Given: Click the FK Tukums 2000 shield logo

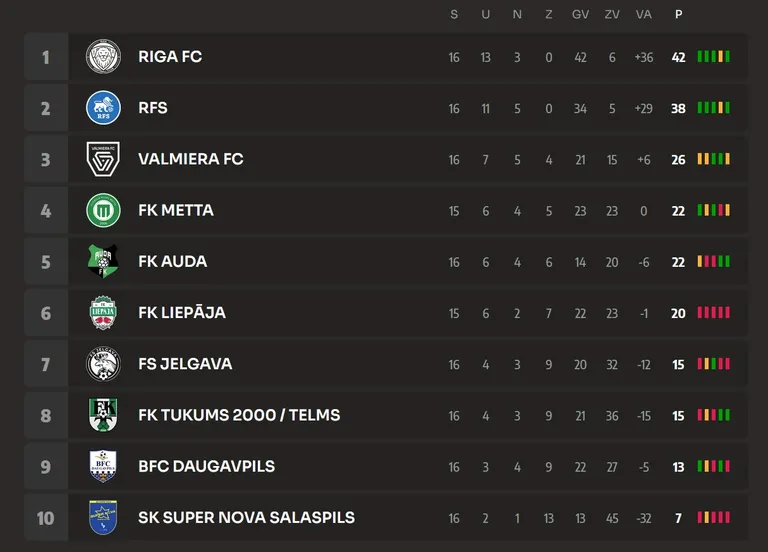Looking at the screenshot, I should point(103,415).
